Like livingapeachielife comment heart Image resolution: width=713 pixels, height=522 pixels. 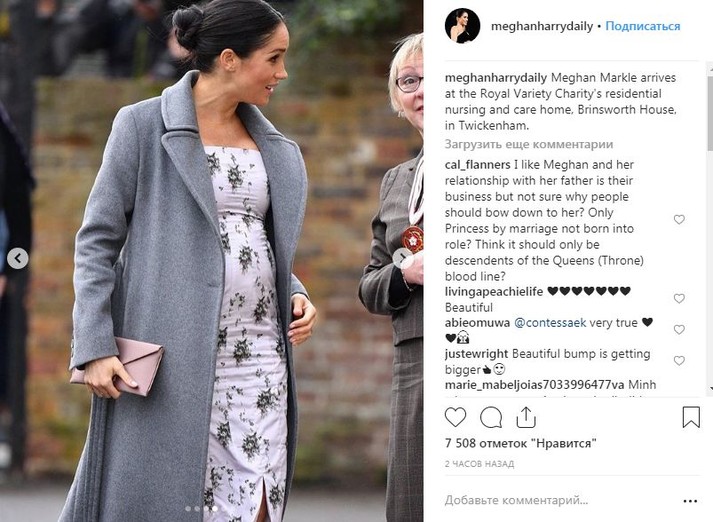[x=679, y=298]
